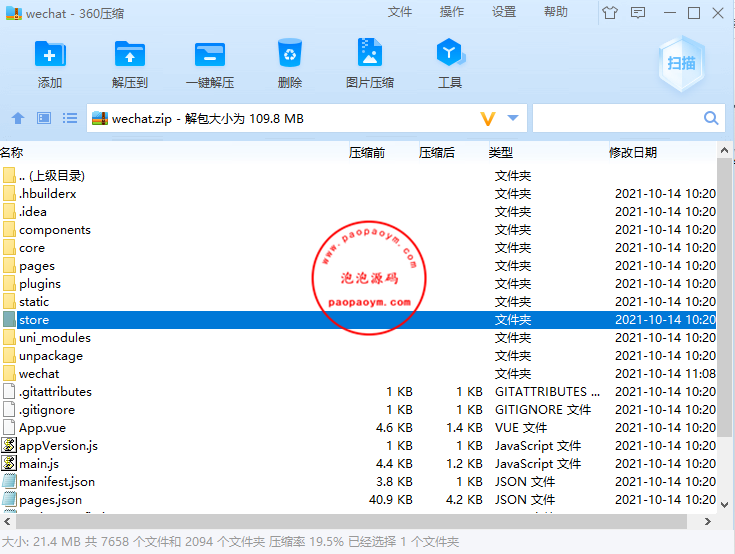
Task: Go up one directory level arrow
Action: coord(17,118)
